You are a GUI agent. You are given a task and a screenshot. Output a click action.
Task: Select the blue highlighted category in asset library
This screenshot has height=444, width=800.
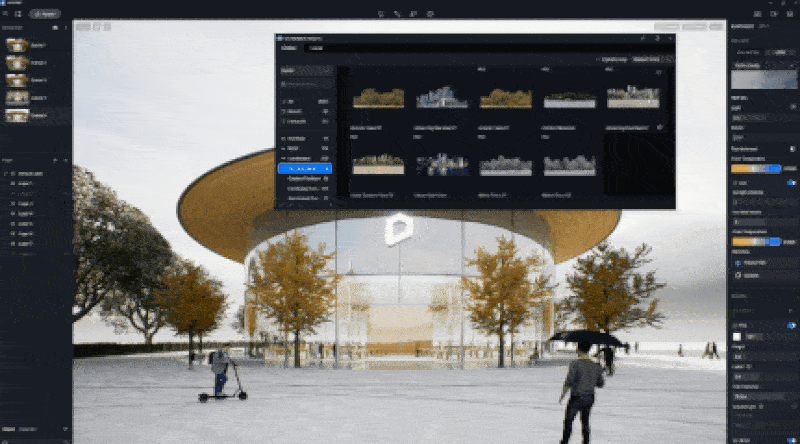coord(305,168)
